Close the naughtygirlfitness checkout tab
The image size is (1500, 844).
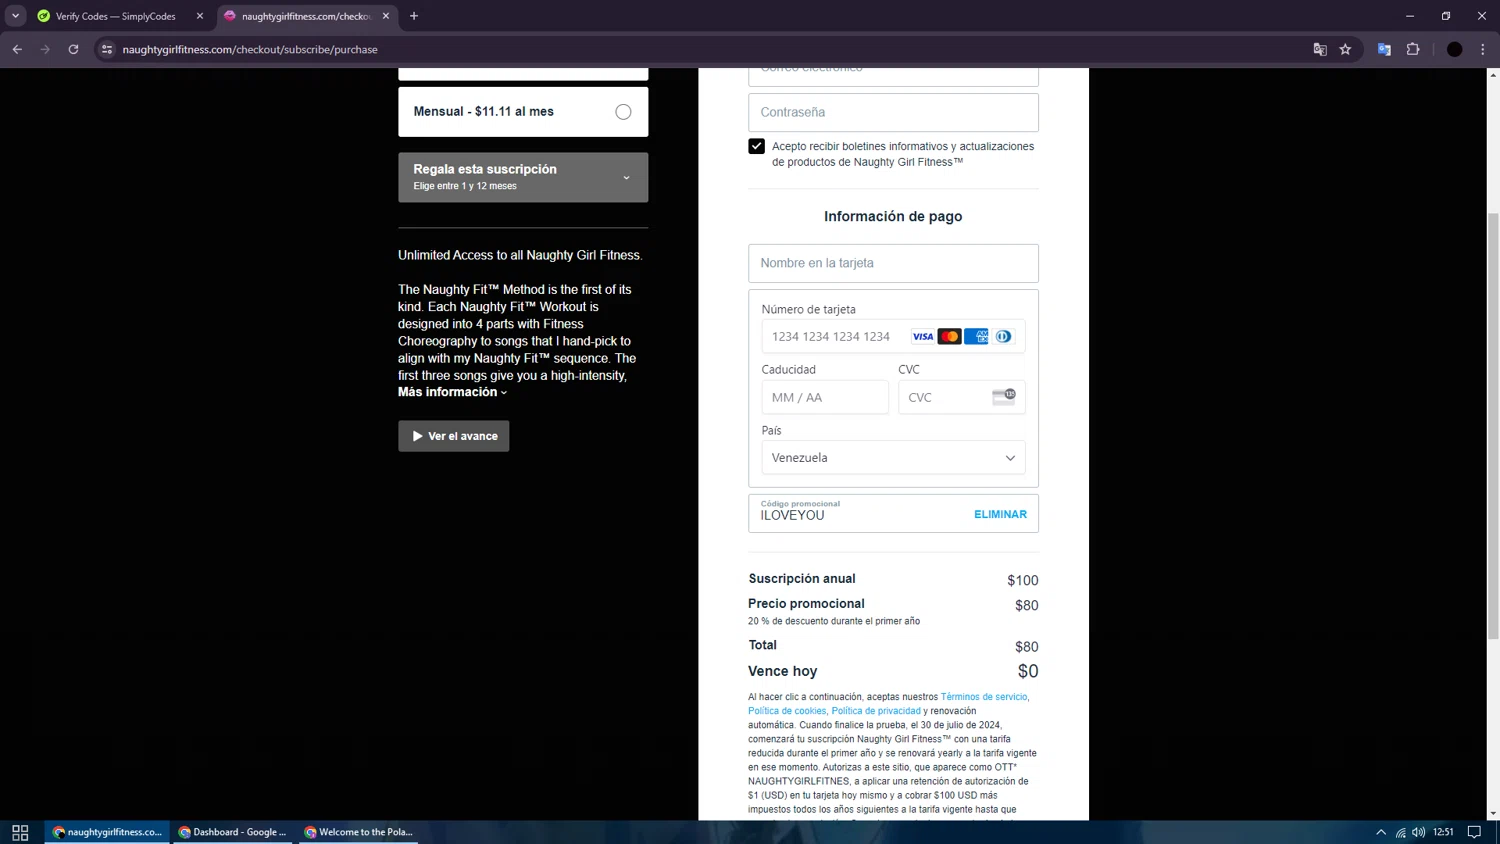(386, 16)
